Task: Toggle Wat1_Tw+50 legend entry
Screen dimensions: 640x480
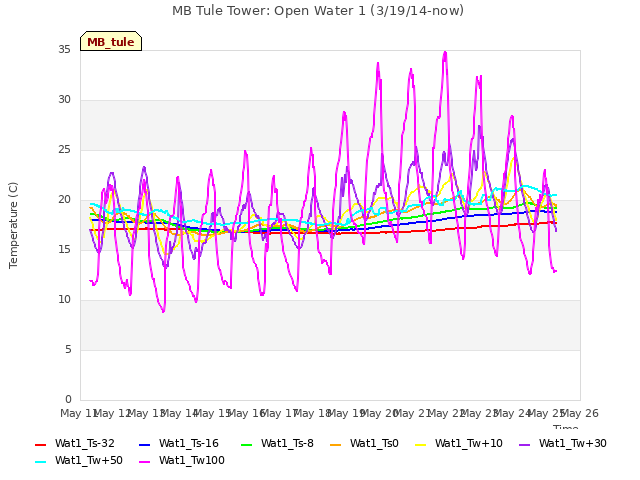Action: pyautogui.click(x=79, y=461)
